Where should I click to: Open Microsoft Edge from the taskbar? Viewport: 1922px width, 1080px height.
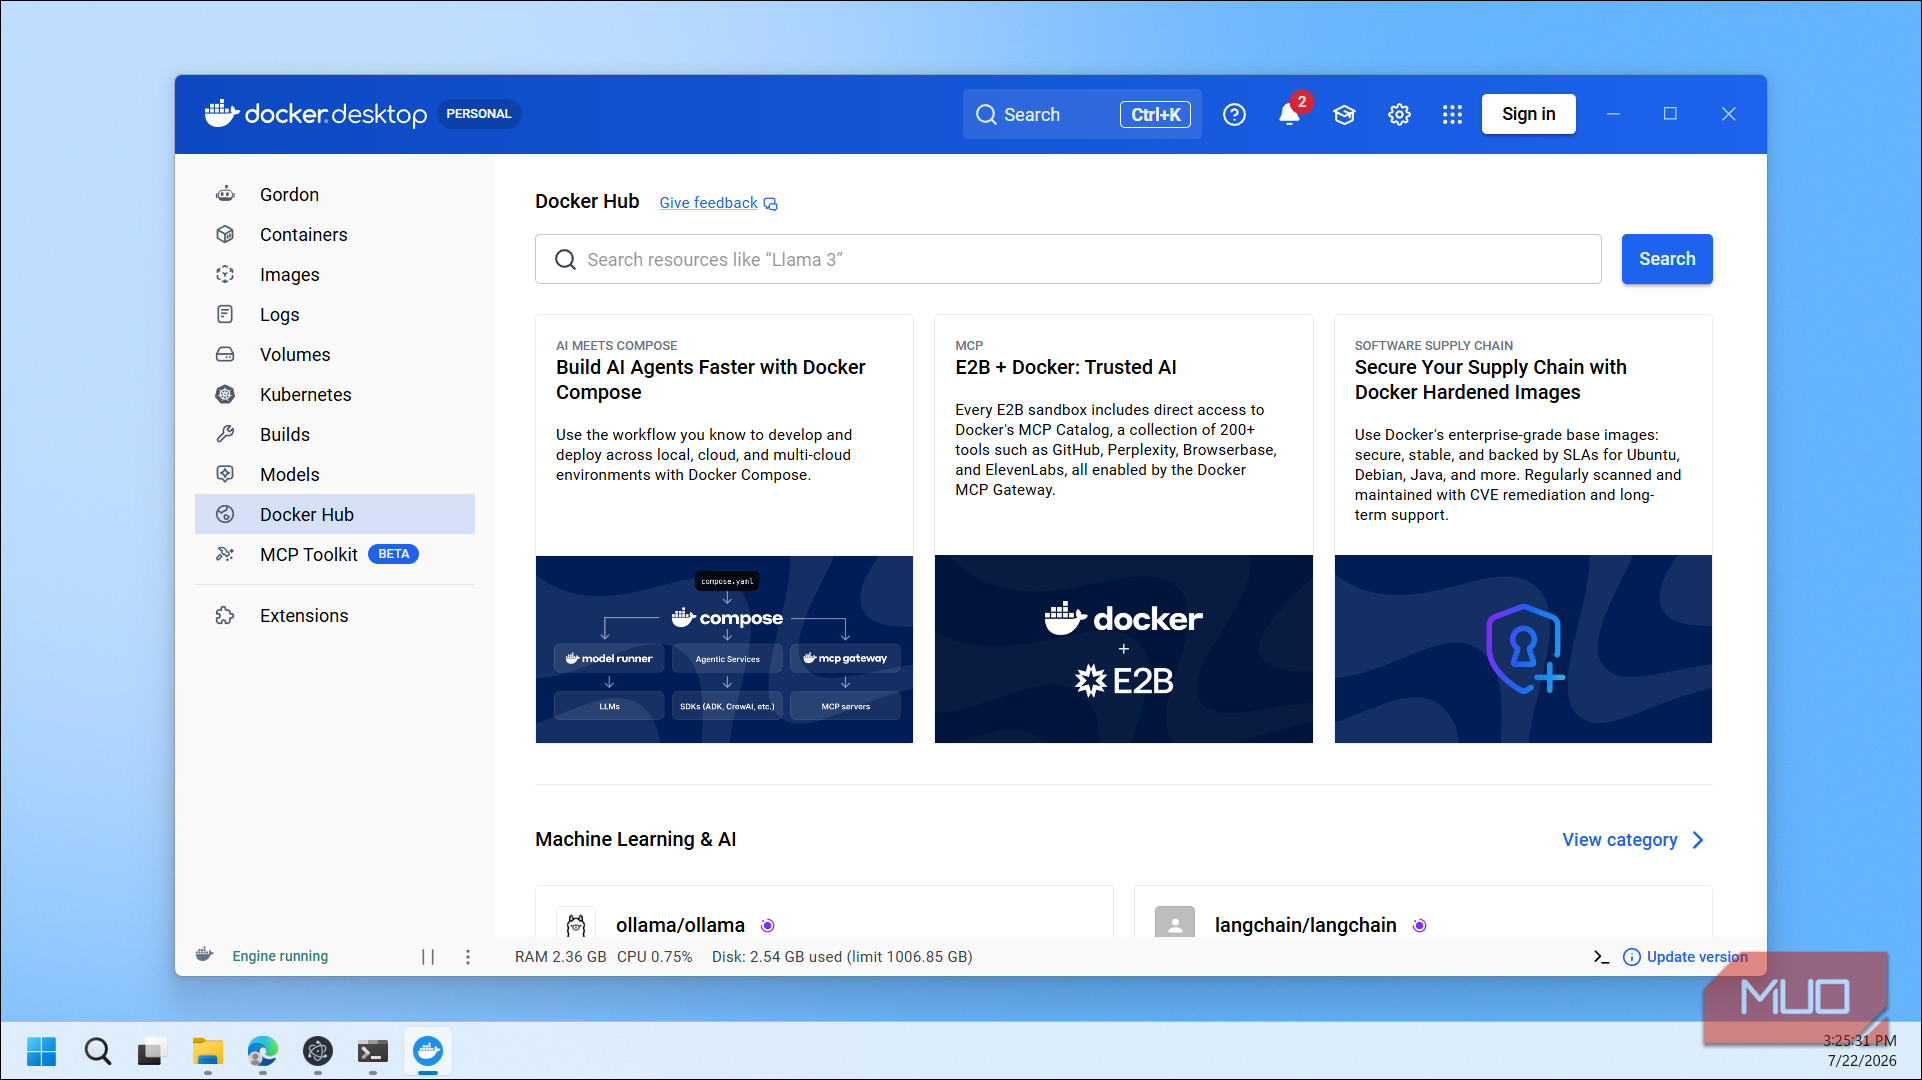(x=262, y=1051)
